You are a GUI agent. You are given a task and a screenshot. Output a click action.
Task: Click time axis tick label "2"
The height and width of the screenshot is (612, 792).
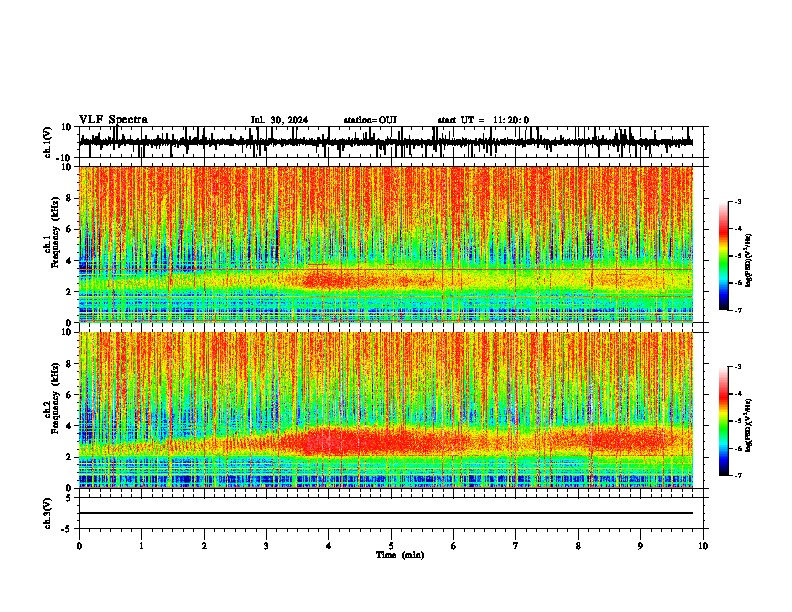(x=204, y=546)
